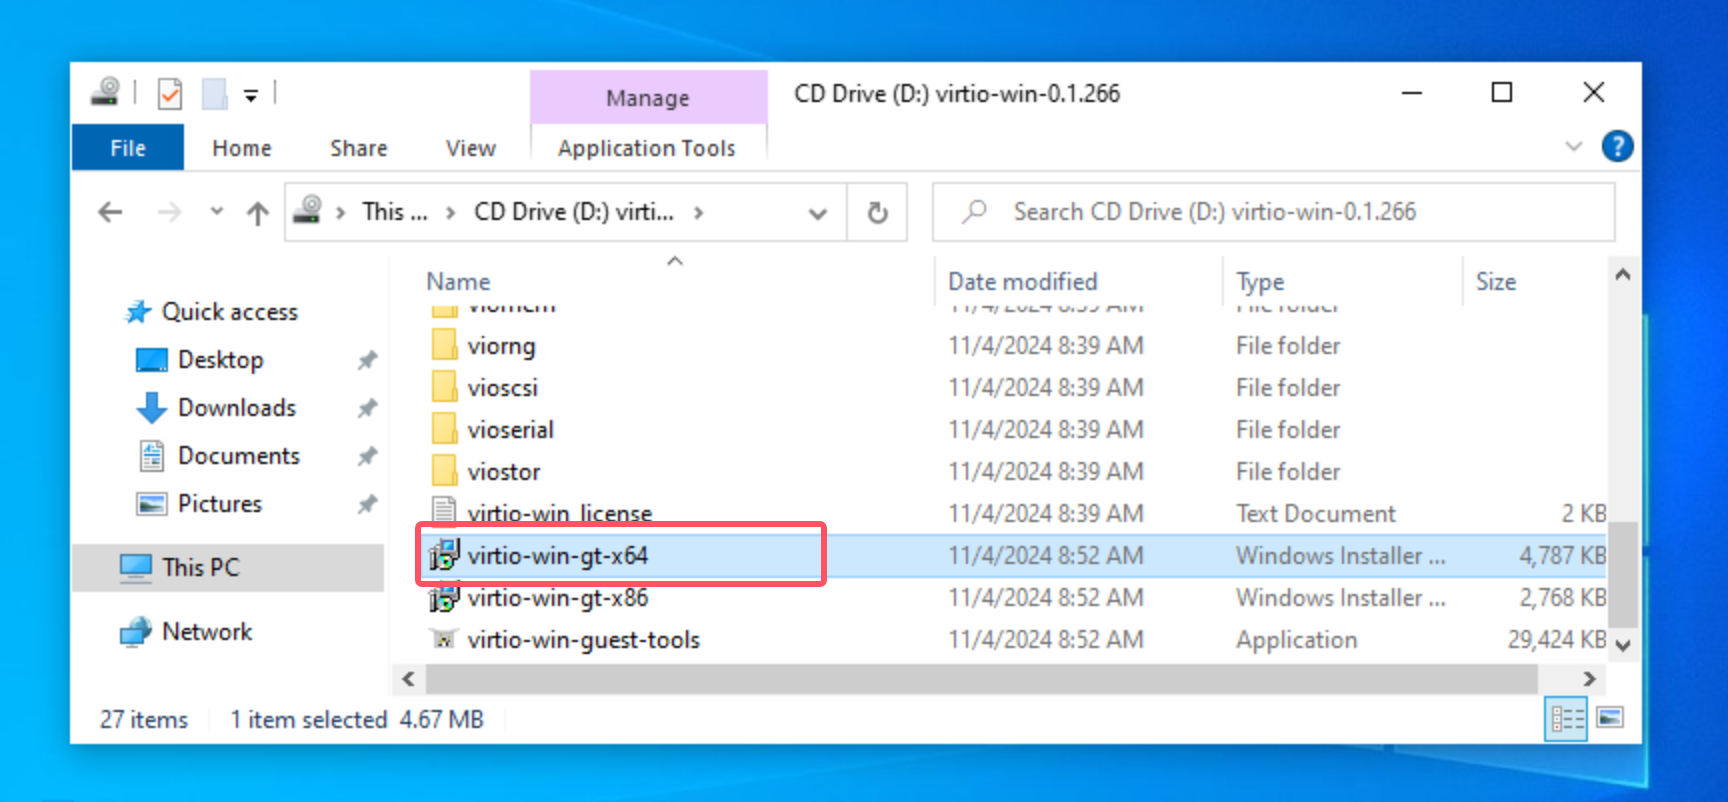The height and width of the screenshot is (802, 1728).
Task: Open the recent locations dropdown arrow
Action: [x=216, y=212]
